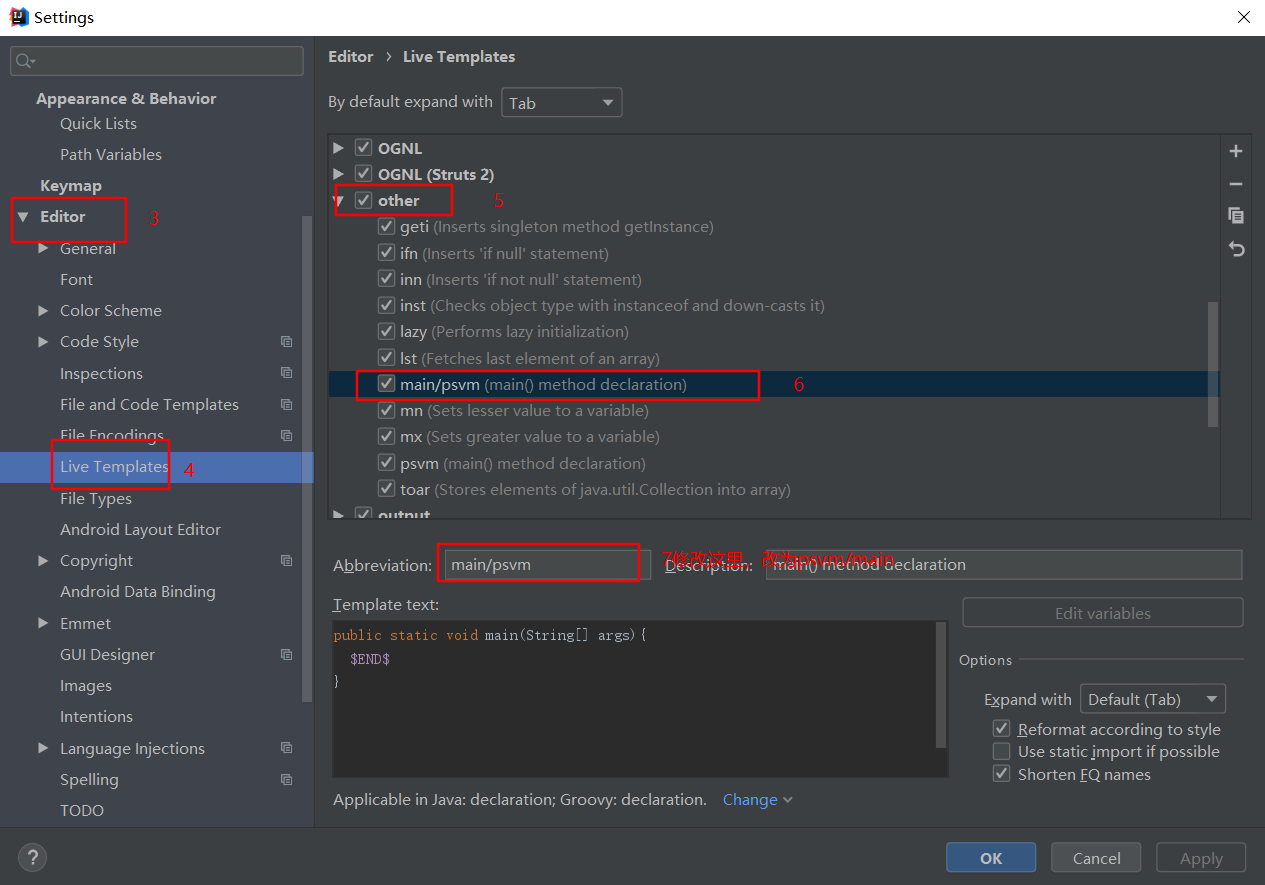Expand the Language Injections node
Viewport: 1265px width, 885px height.
click(x=43, y=748)
